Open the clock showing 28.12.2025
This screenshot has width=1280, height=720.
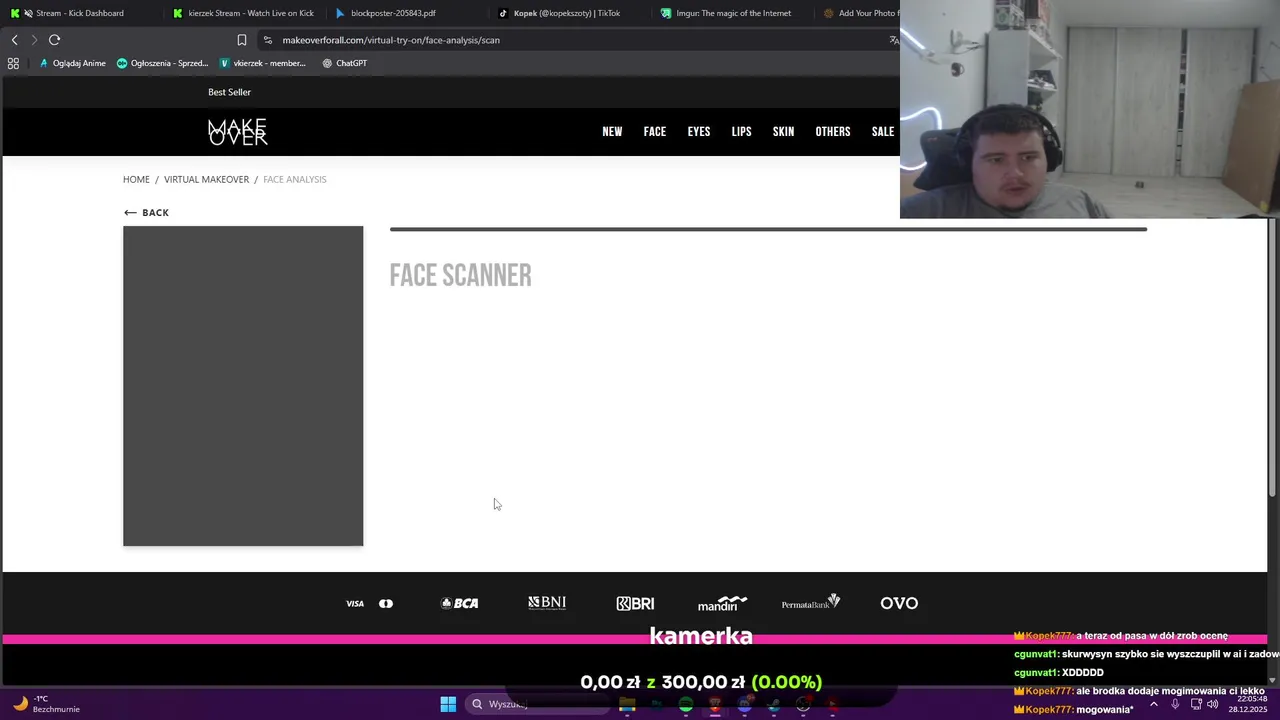1250,704
